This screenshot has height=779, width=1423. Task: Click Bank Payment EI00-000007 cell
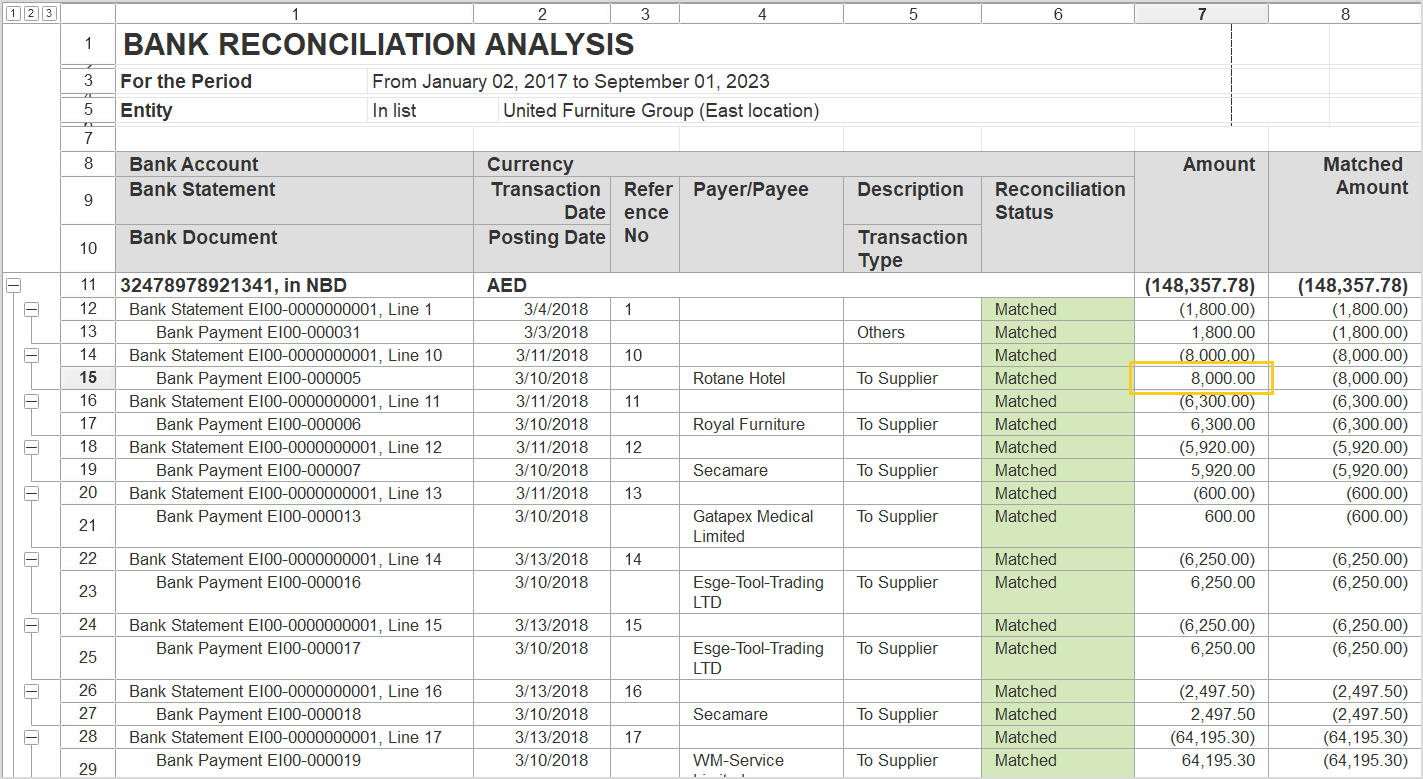tap(295, 470)
